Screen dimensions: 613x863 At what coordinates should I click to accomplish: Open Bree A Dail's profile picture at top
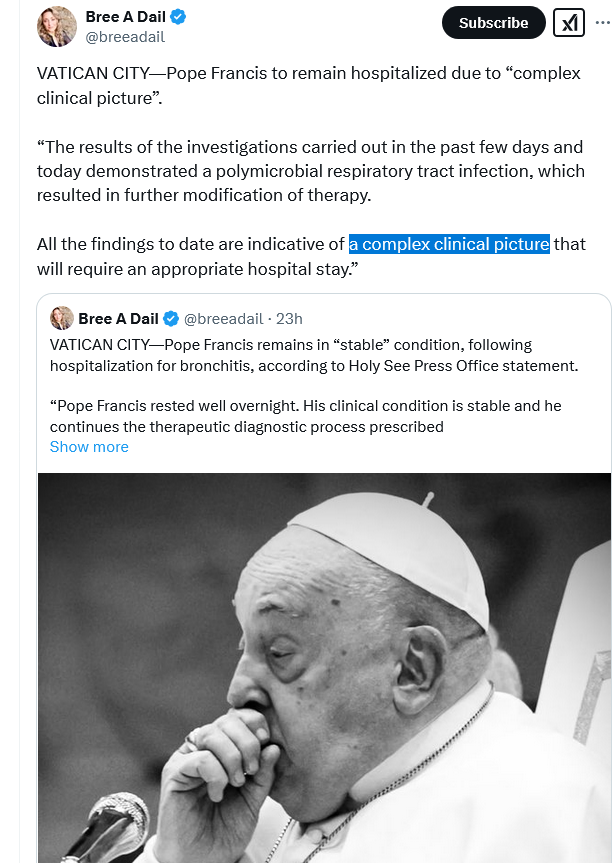click(57, 27)
